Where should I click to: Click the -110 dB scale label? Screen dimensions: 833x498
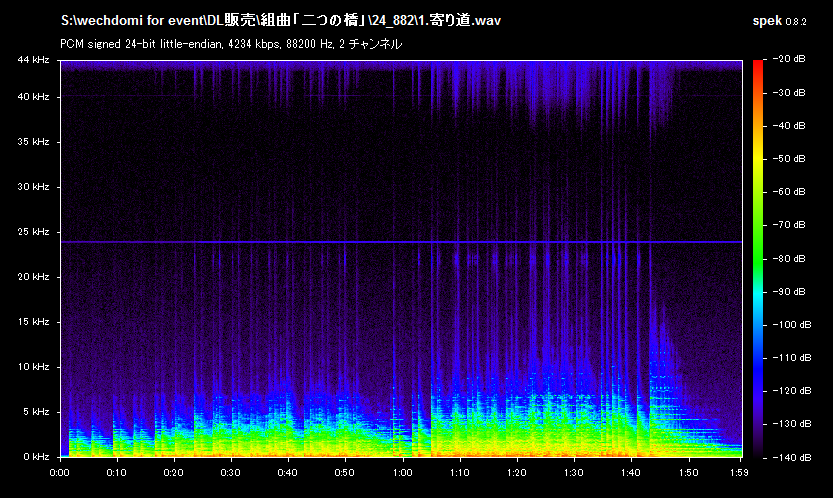click(792, 358)
